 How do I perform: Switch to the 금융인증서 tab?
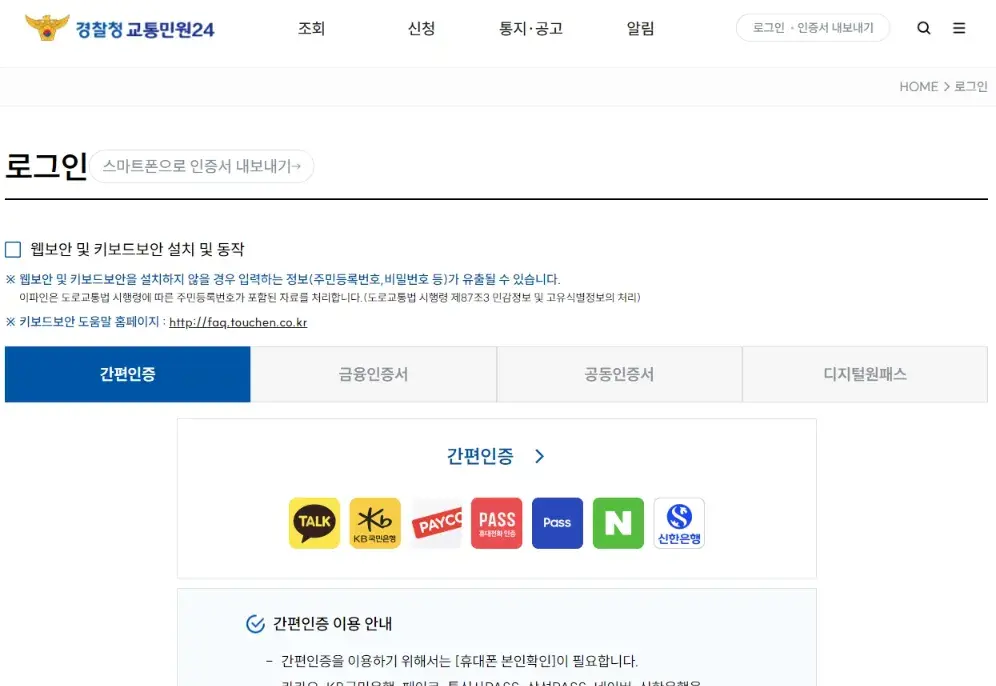point(373,373)
